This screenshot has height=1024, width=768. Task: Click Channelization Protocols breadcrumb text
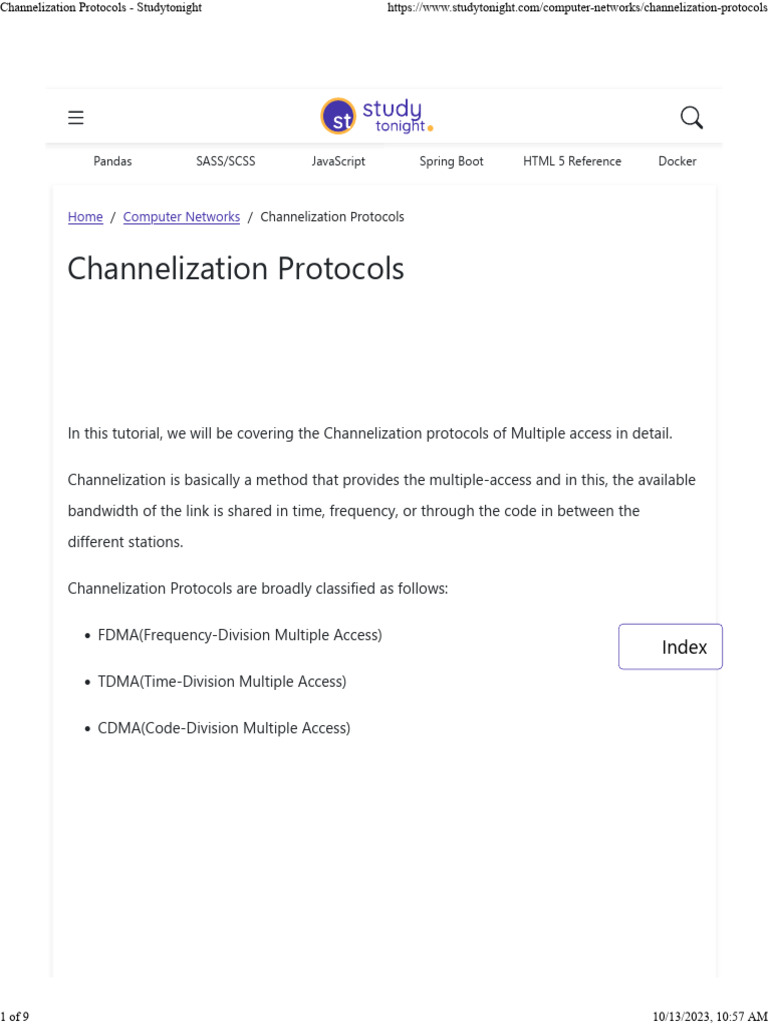pos(332,217)
